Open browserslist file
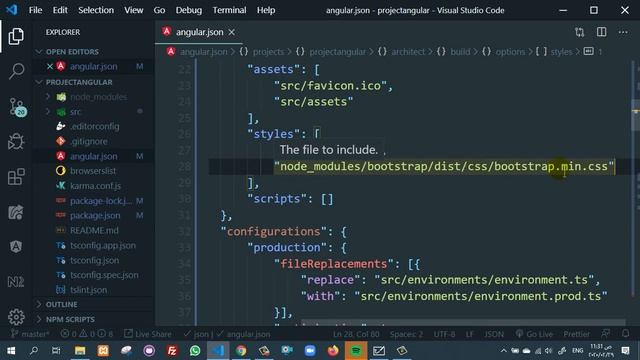640x360 pixels. point(93,171)
